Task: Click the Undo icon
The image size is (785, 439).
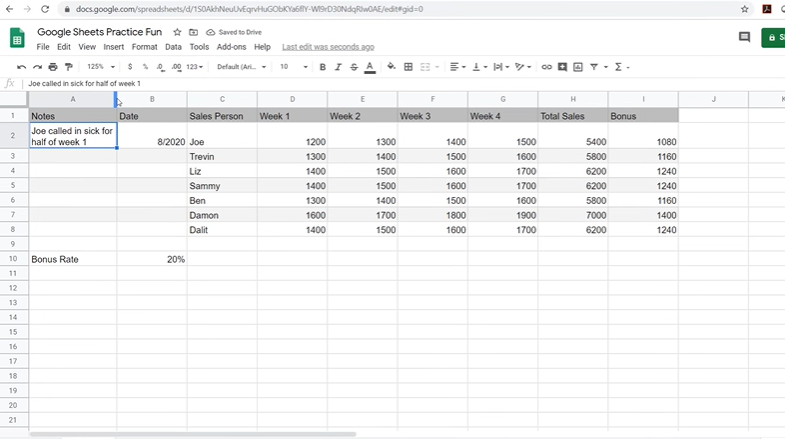Action: pos(21,67)
